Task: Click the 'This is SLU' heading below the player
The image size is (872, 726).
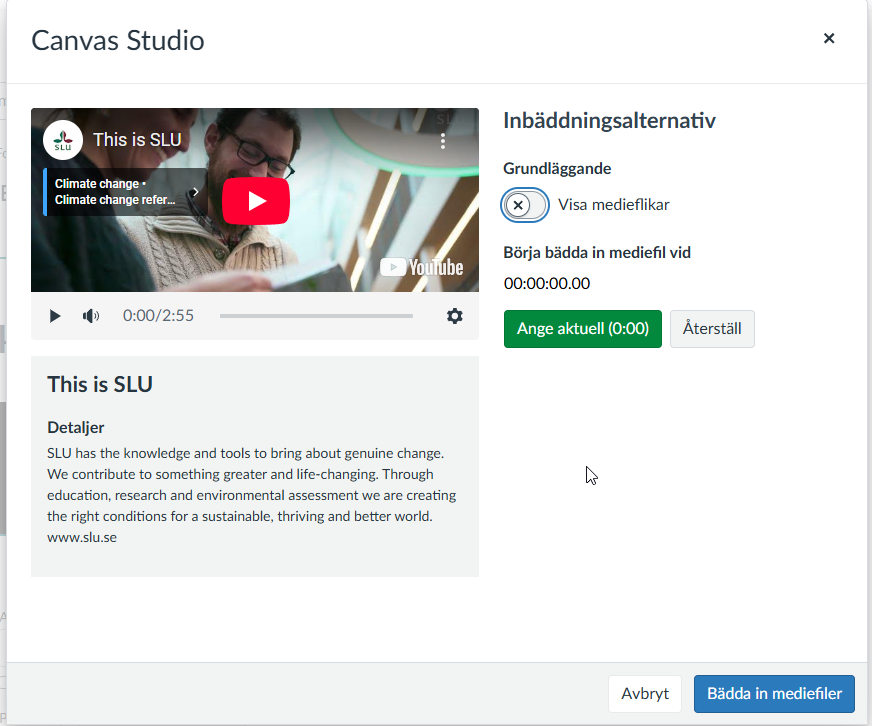Action: click(x=100, y=384)
